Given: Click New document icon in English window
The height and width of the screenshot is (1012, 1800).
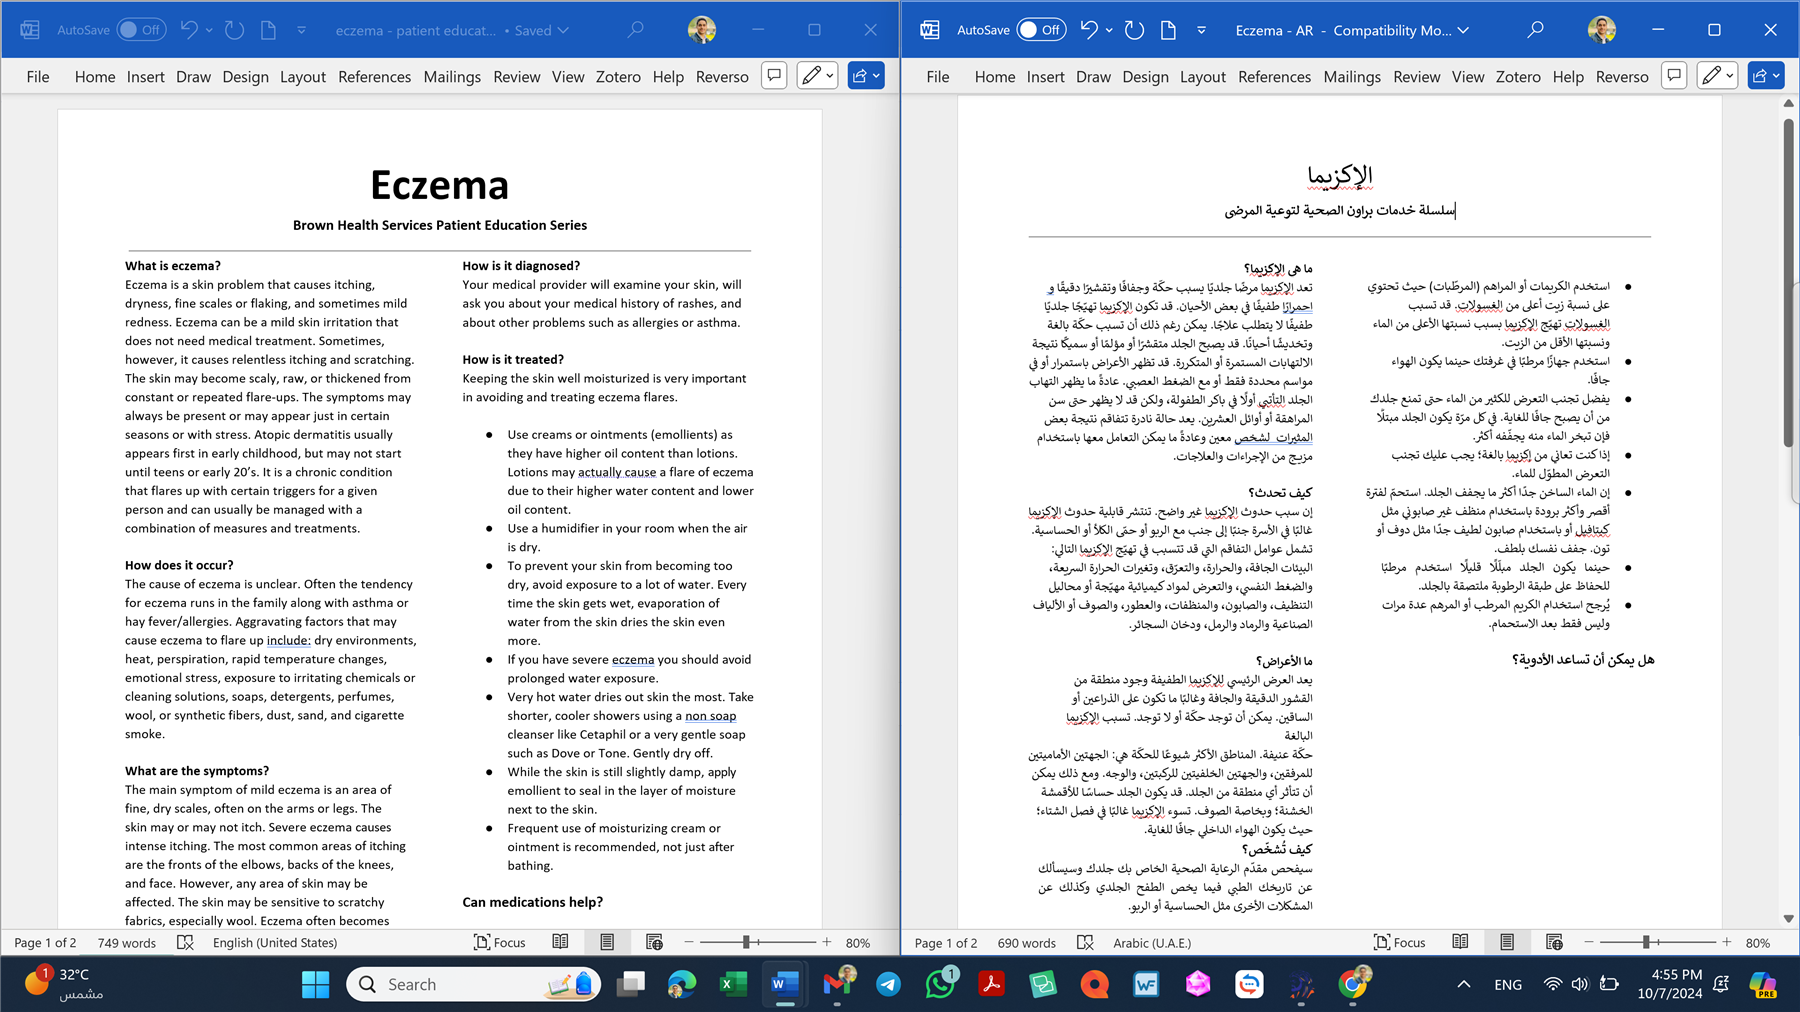Looking at the screenshot, I should pyautogui.click(x=268, y=30).
